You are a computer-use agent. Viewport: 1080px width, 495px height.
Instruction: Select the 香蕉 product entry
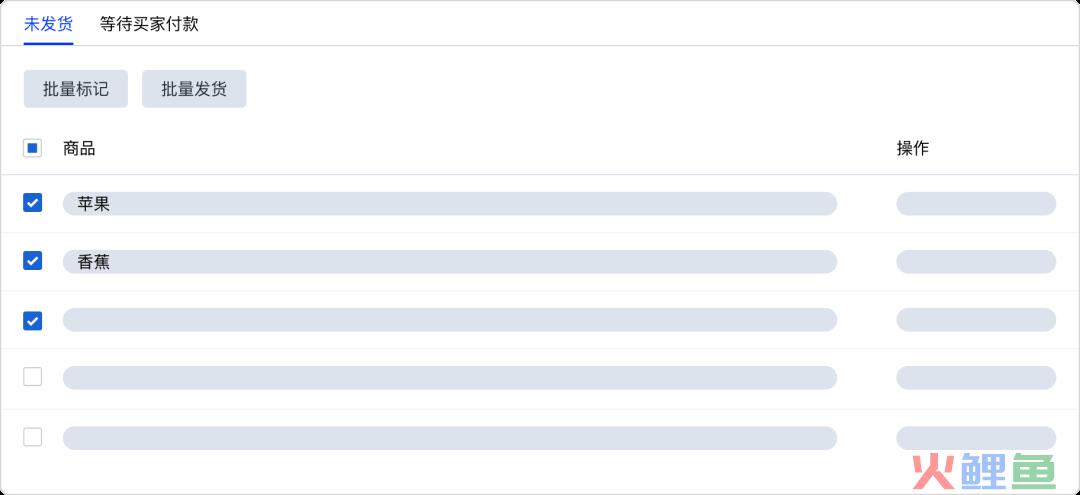(450, 262)
